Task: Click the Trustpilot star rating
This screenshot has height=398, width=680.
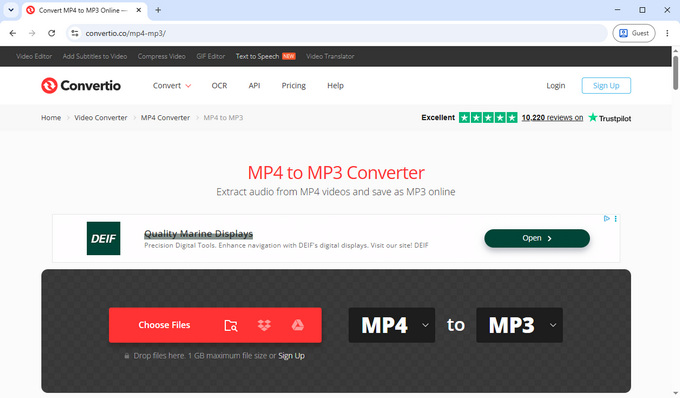Action: 488,117
